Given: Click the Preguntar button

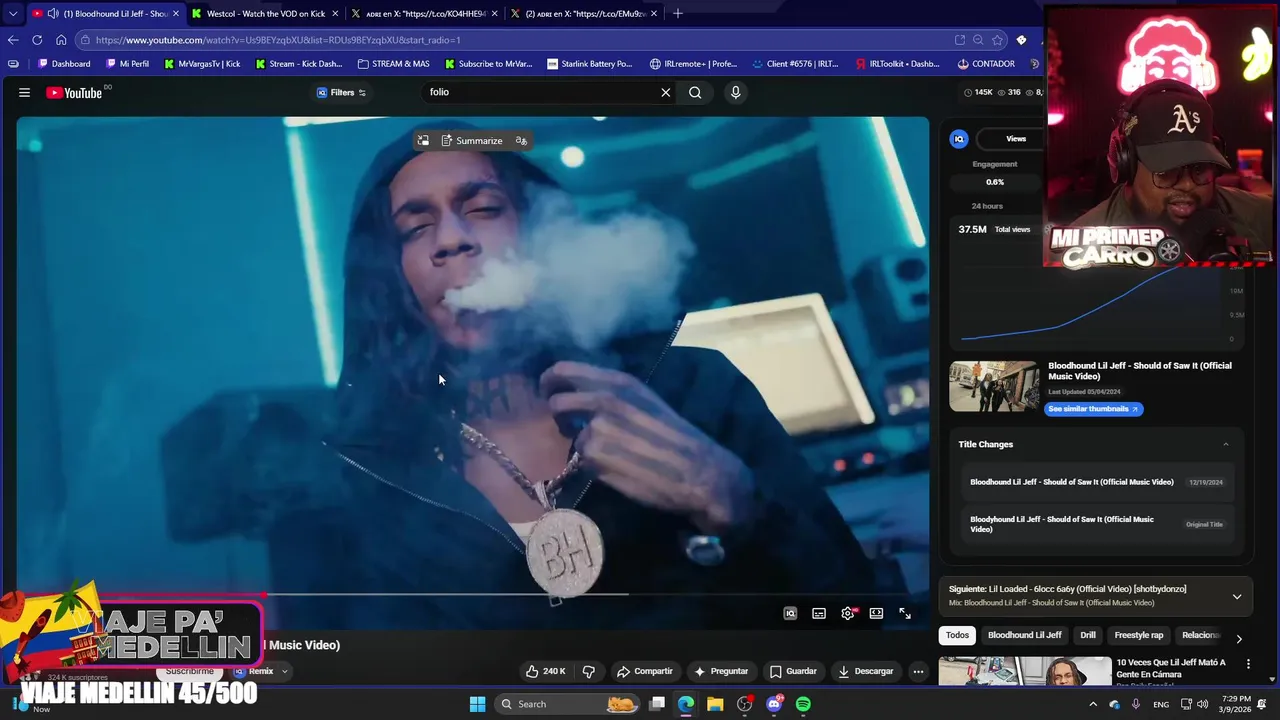Looking at the screenshot, I should [721, 671].
